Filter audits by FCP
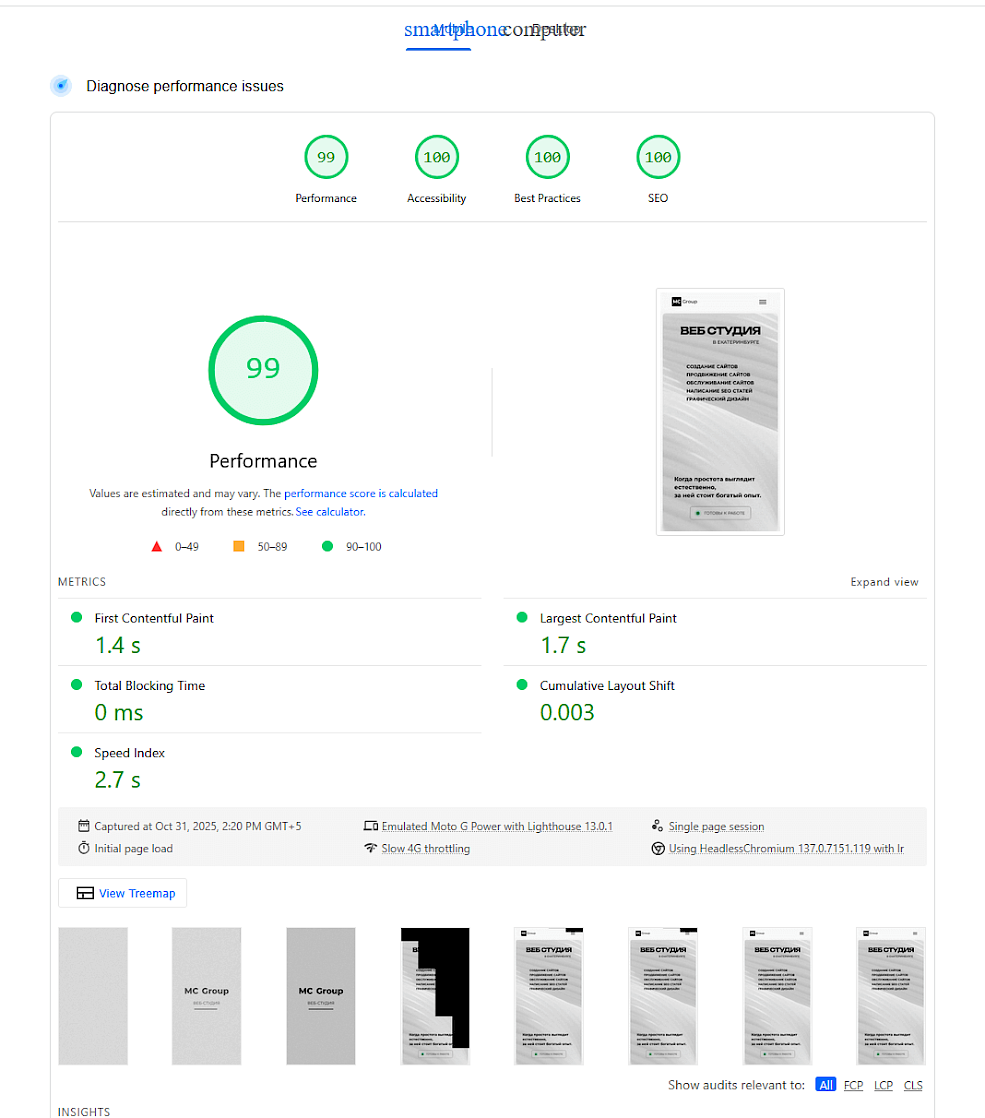 pos(853,1085)
